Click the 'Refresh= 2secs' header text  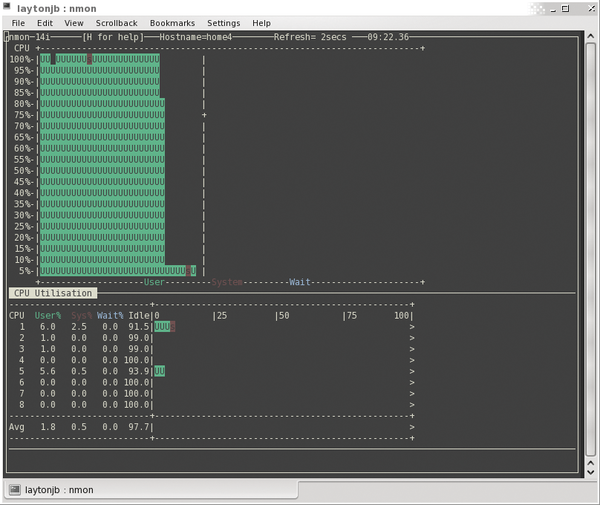pos(310,37)
